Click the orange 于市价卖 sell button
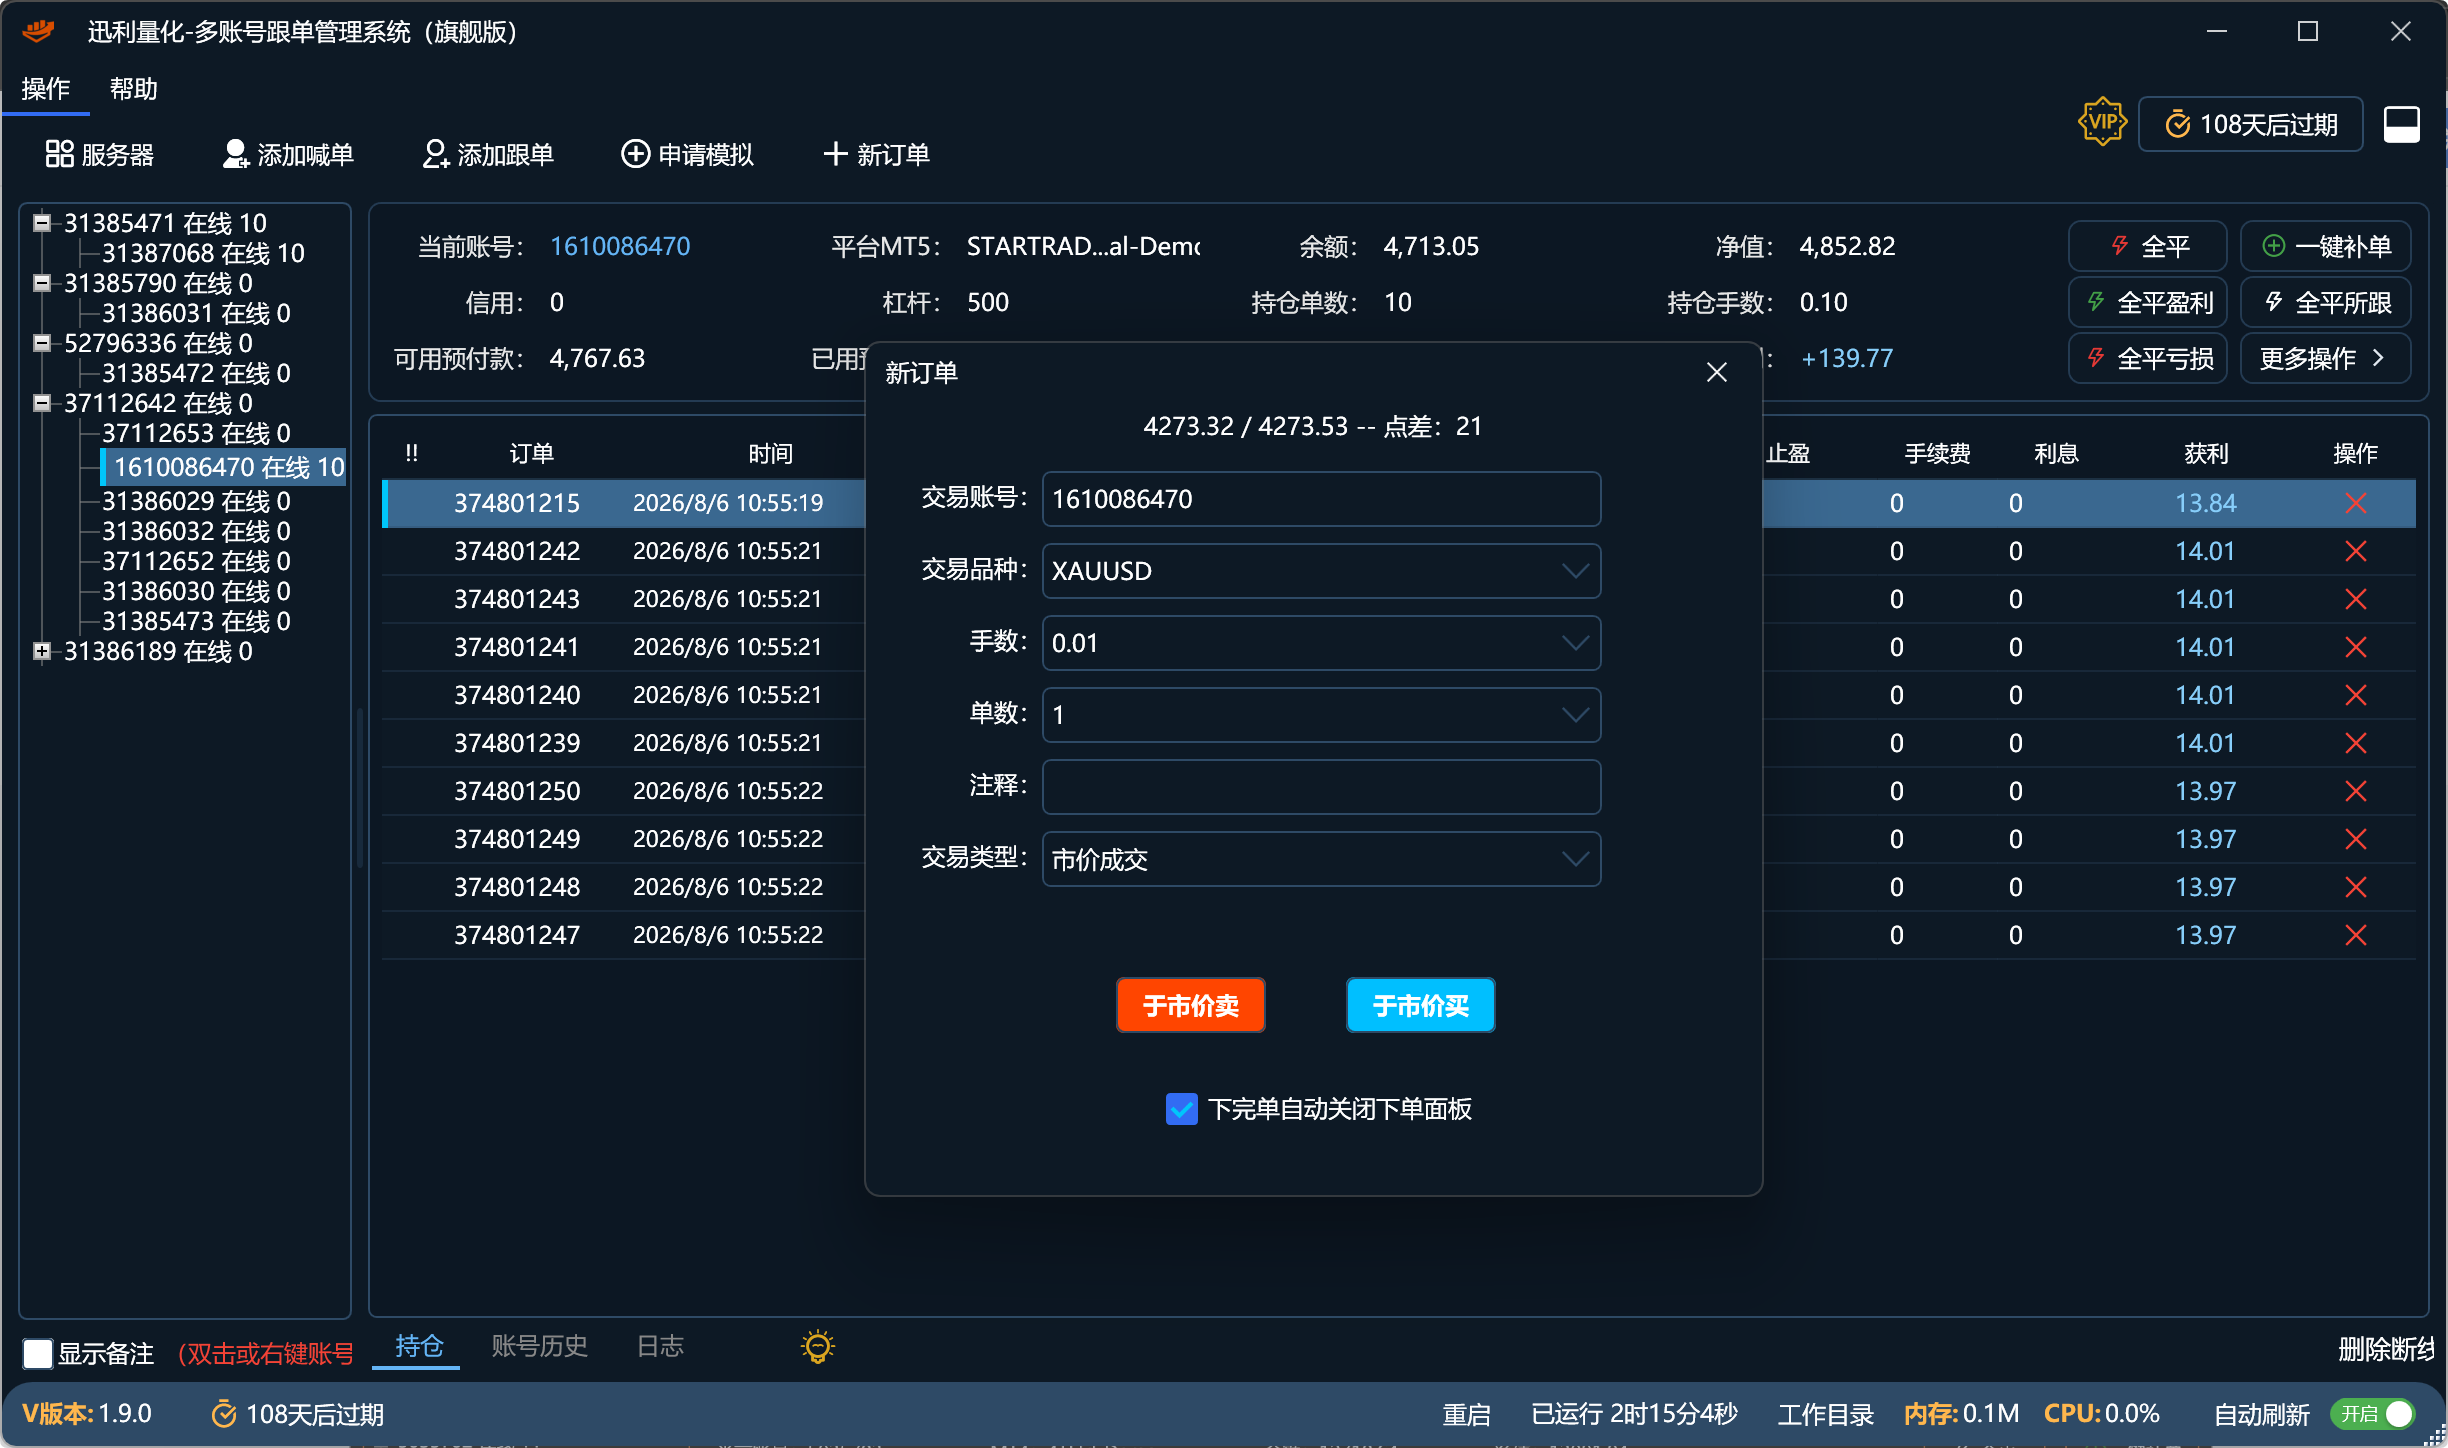This screenshot has height=1448, width=2448. pos(1190,1005)
